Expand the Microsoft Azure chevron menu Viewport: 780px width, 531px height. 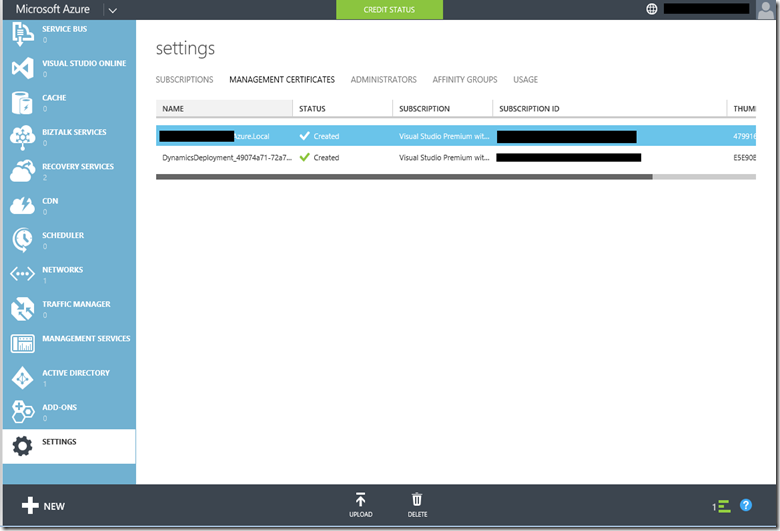pos(113,10)
